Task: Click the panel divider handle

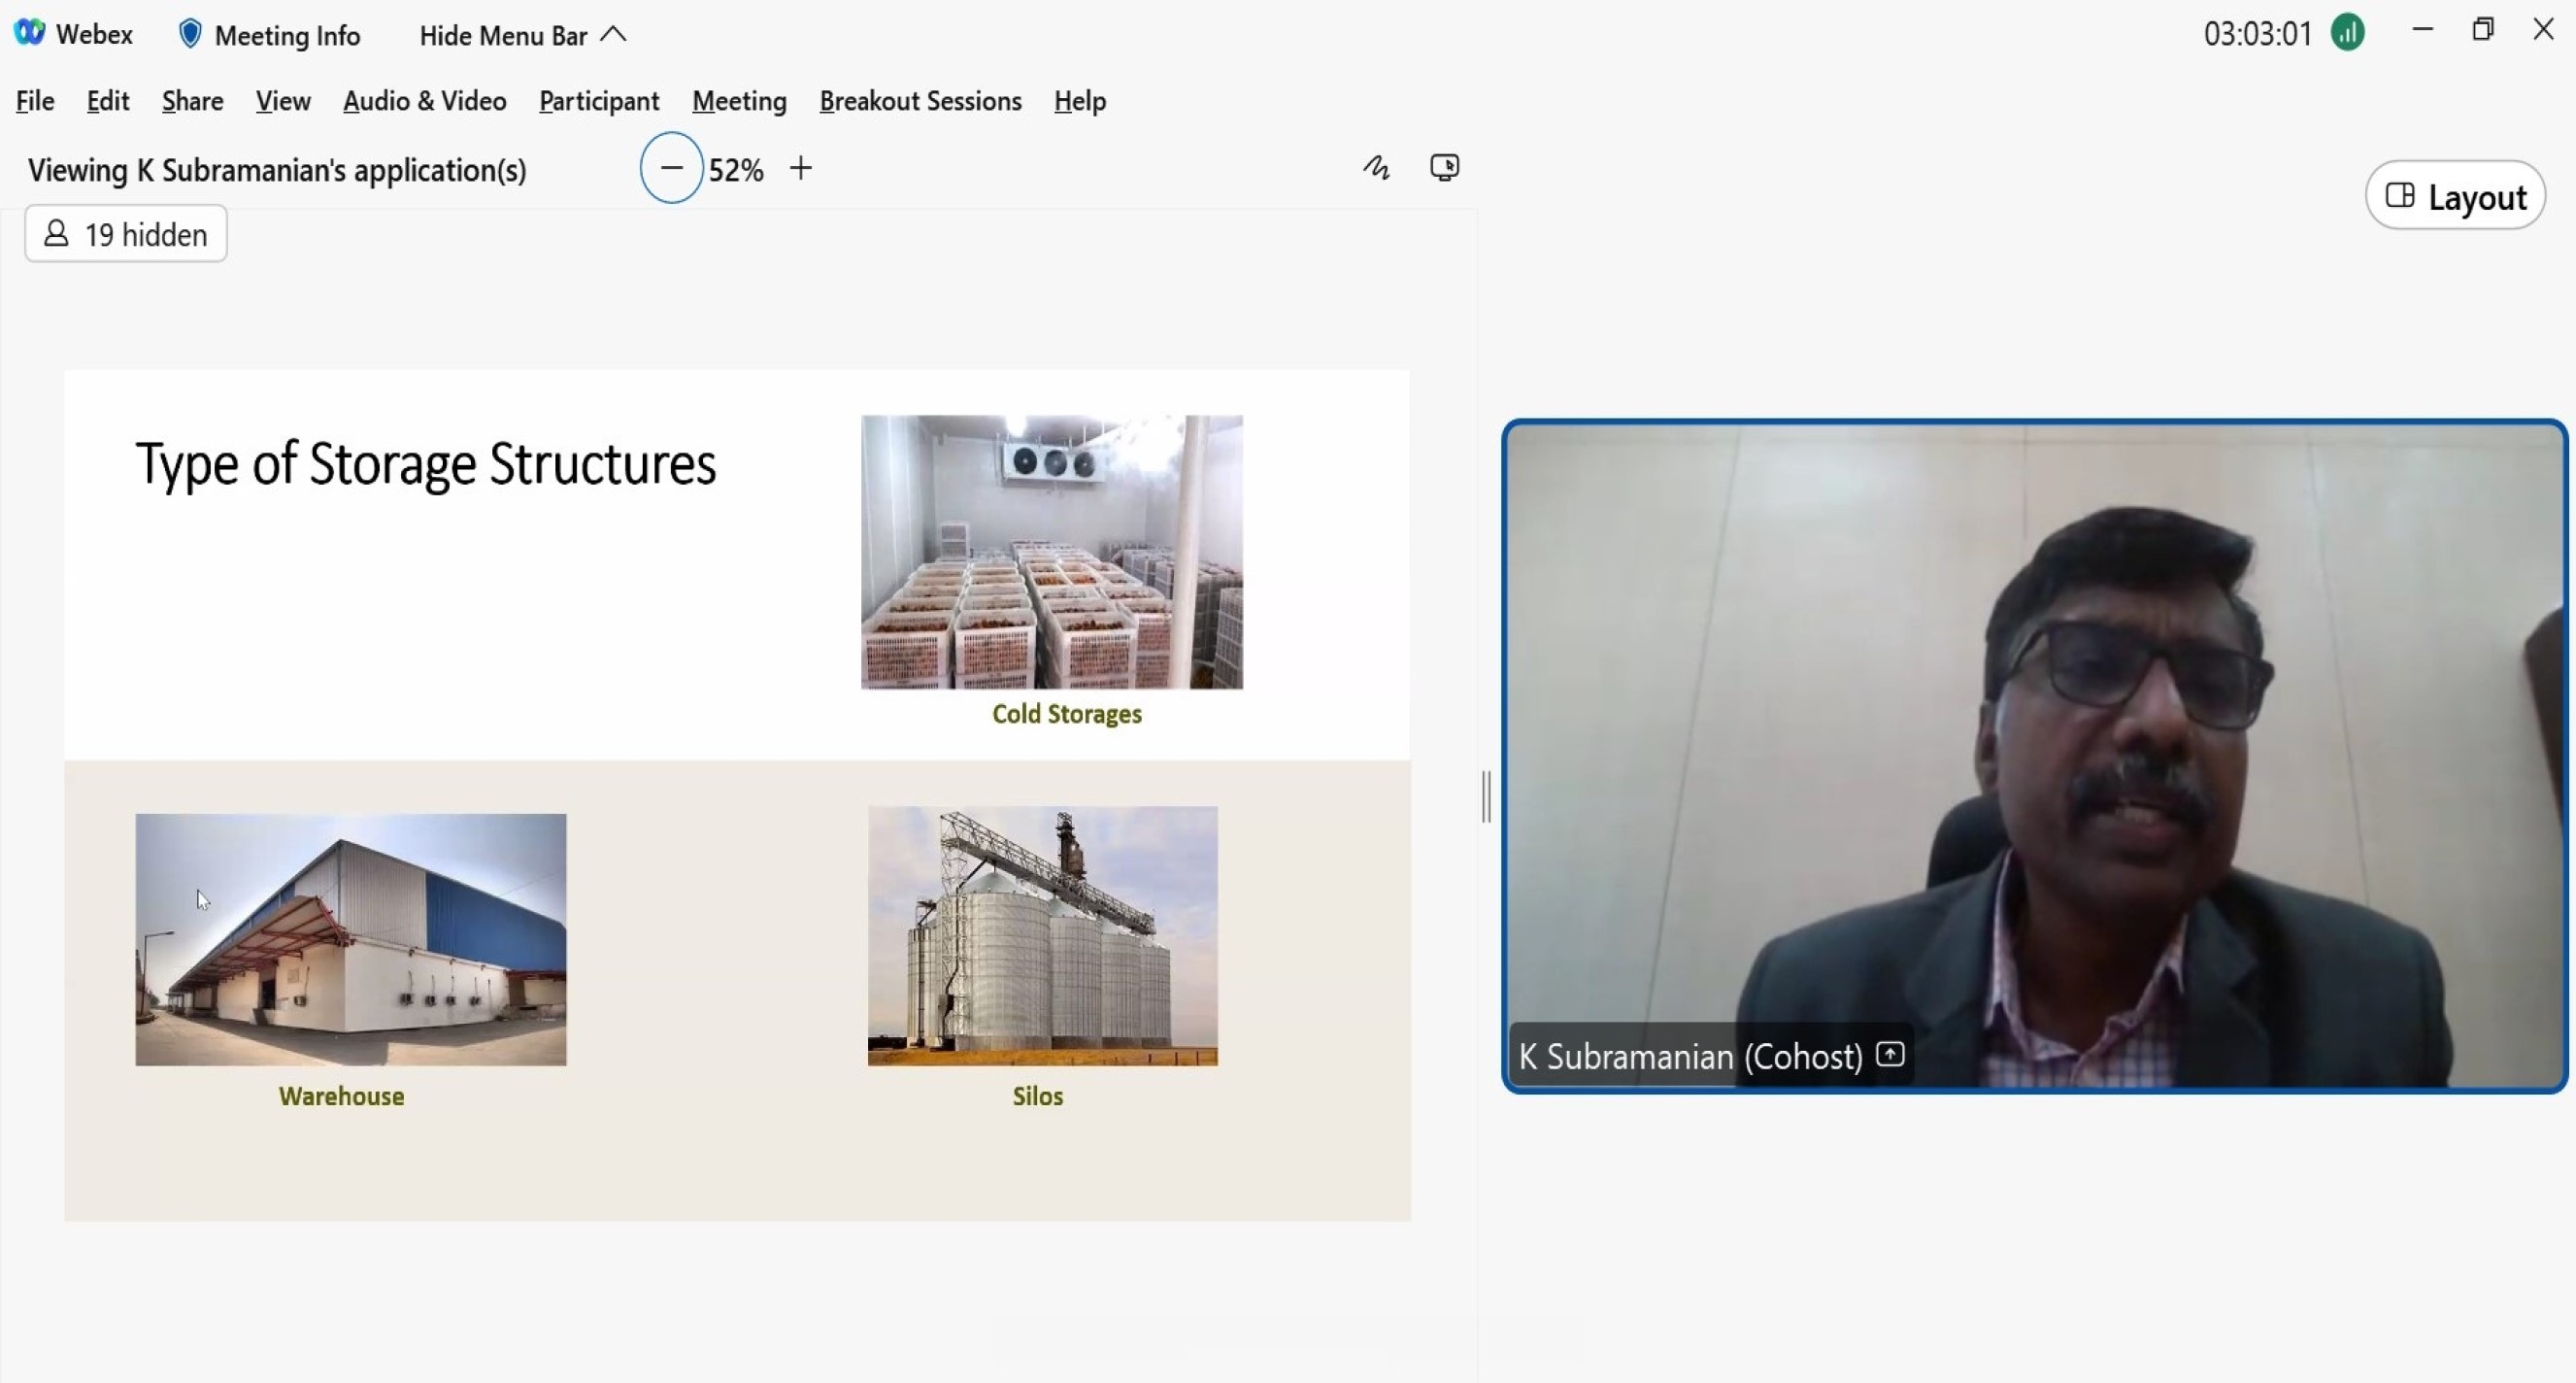Action: click(1486, 797)
